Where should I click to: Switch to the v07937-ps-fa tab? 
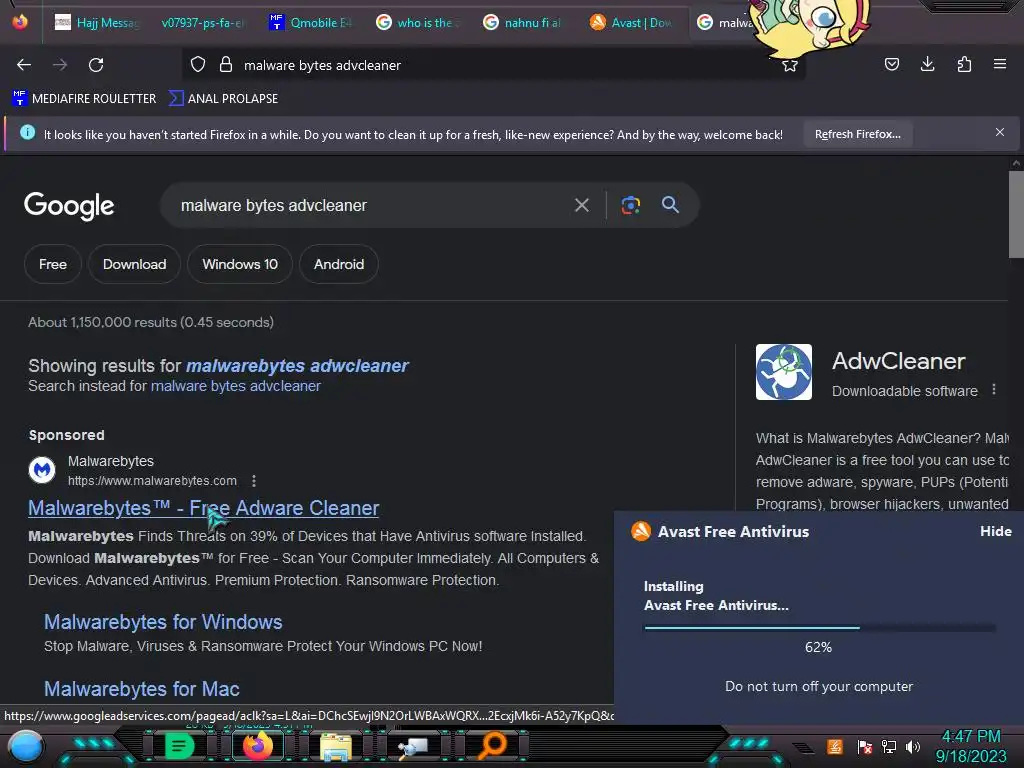(203, 23)
